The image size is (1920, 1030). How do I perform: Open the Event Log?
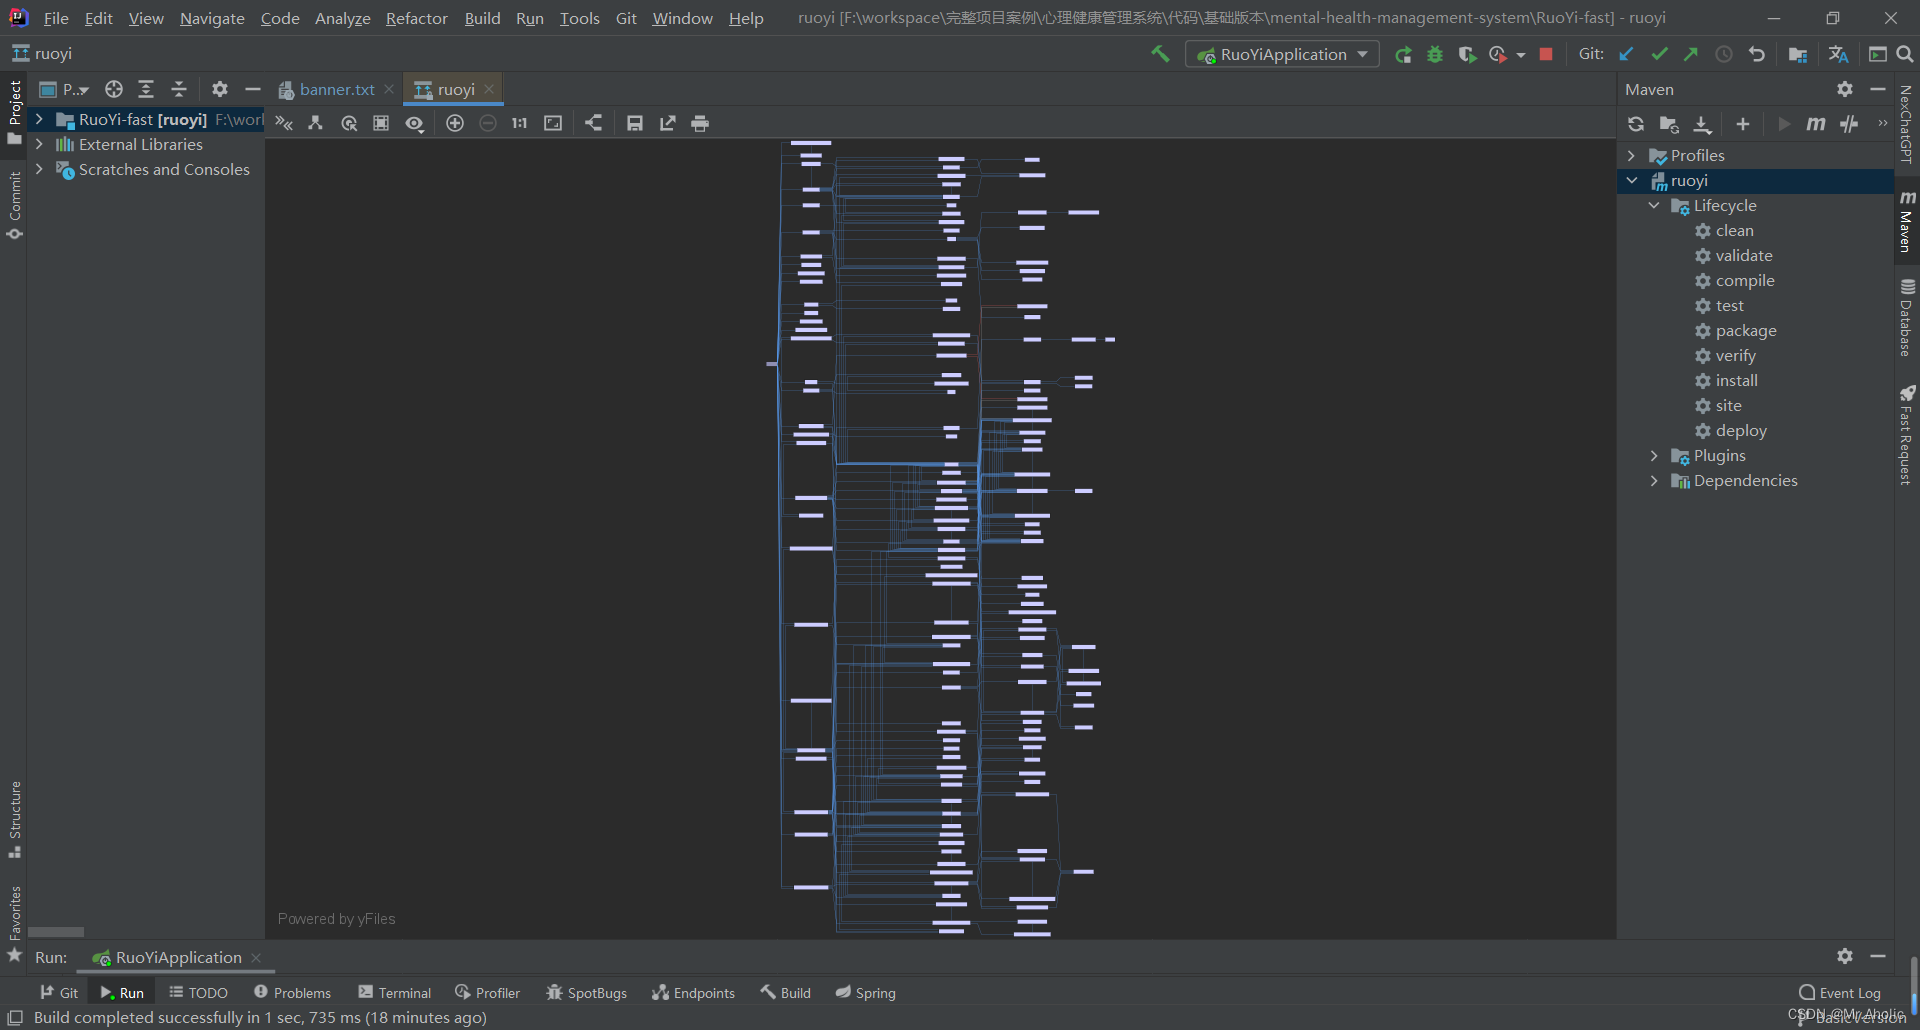point(1840,993)
